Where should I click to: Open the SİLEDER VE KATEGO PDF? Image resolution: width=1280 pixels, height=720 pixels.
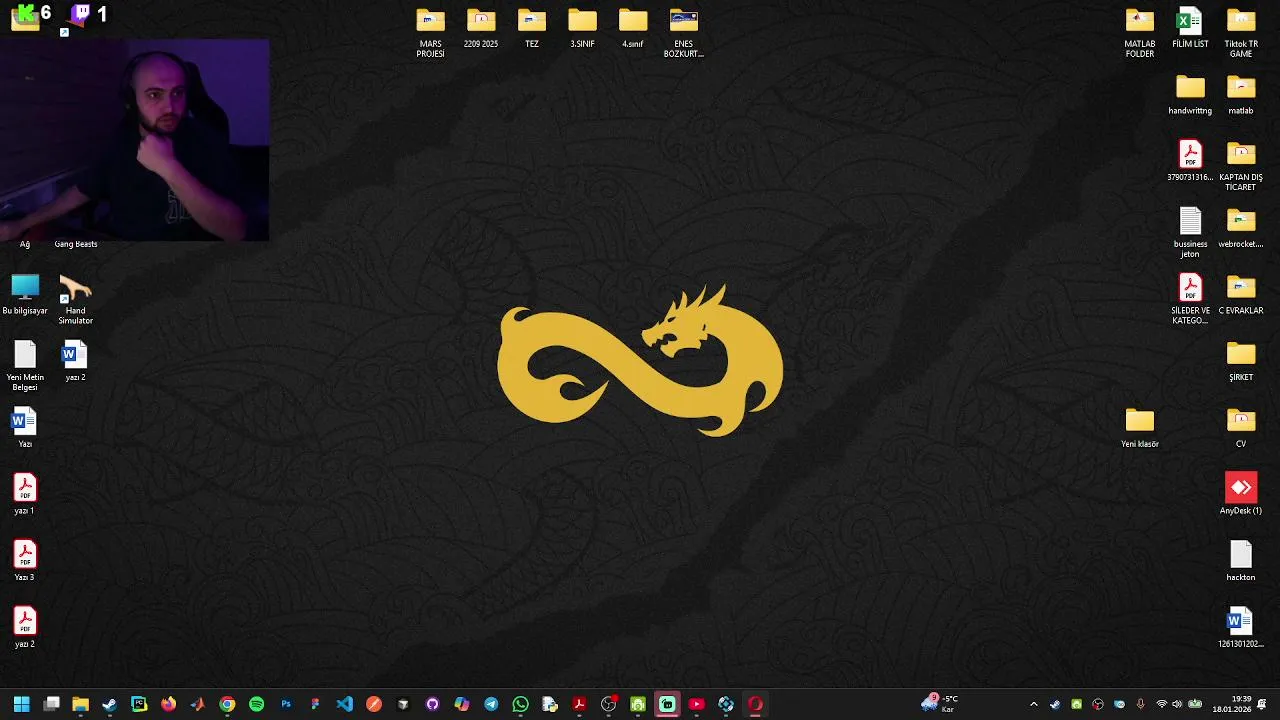point(1190,300)
